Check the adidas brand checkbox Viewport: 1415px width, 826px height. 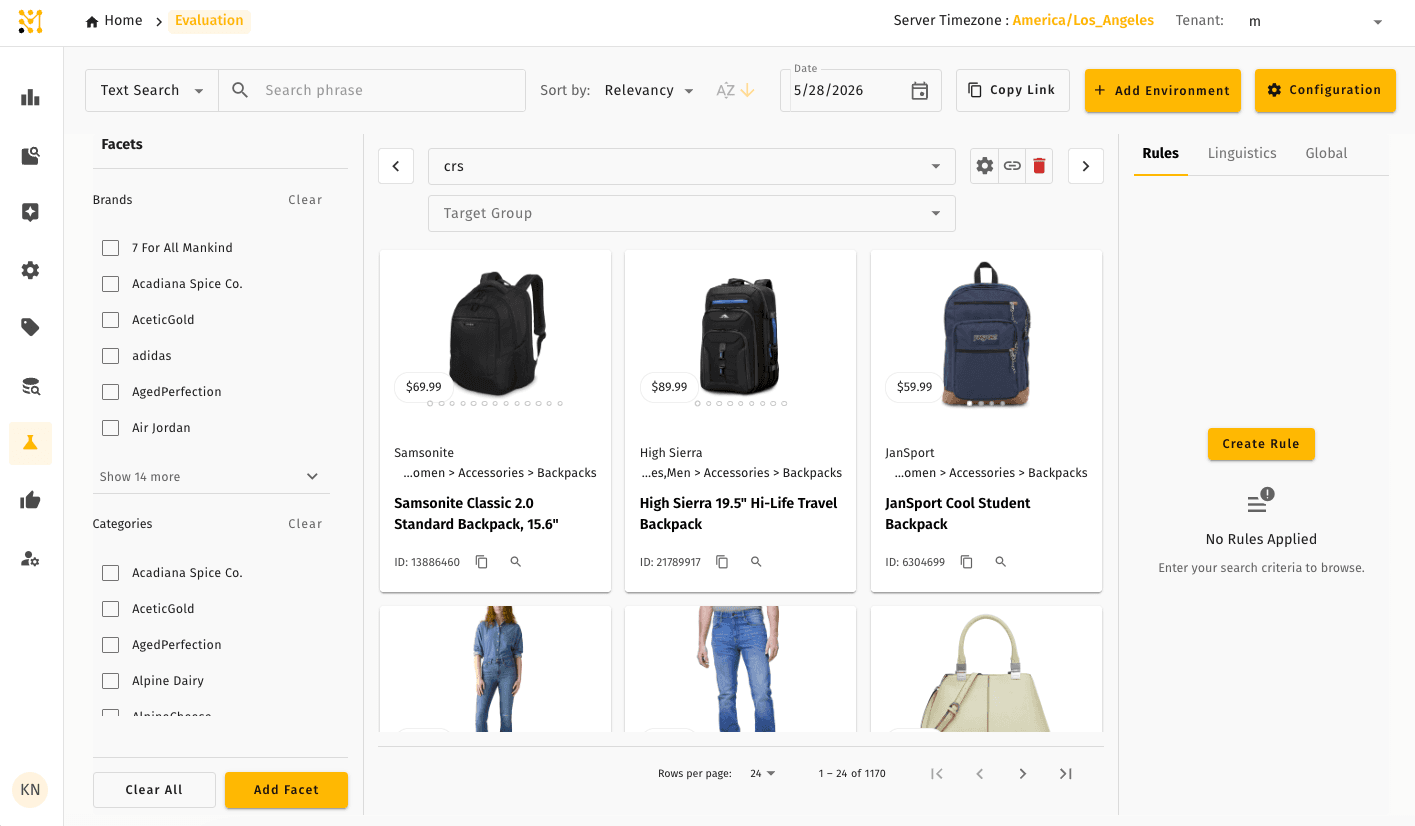111,356
